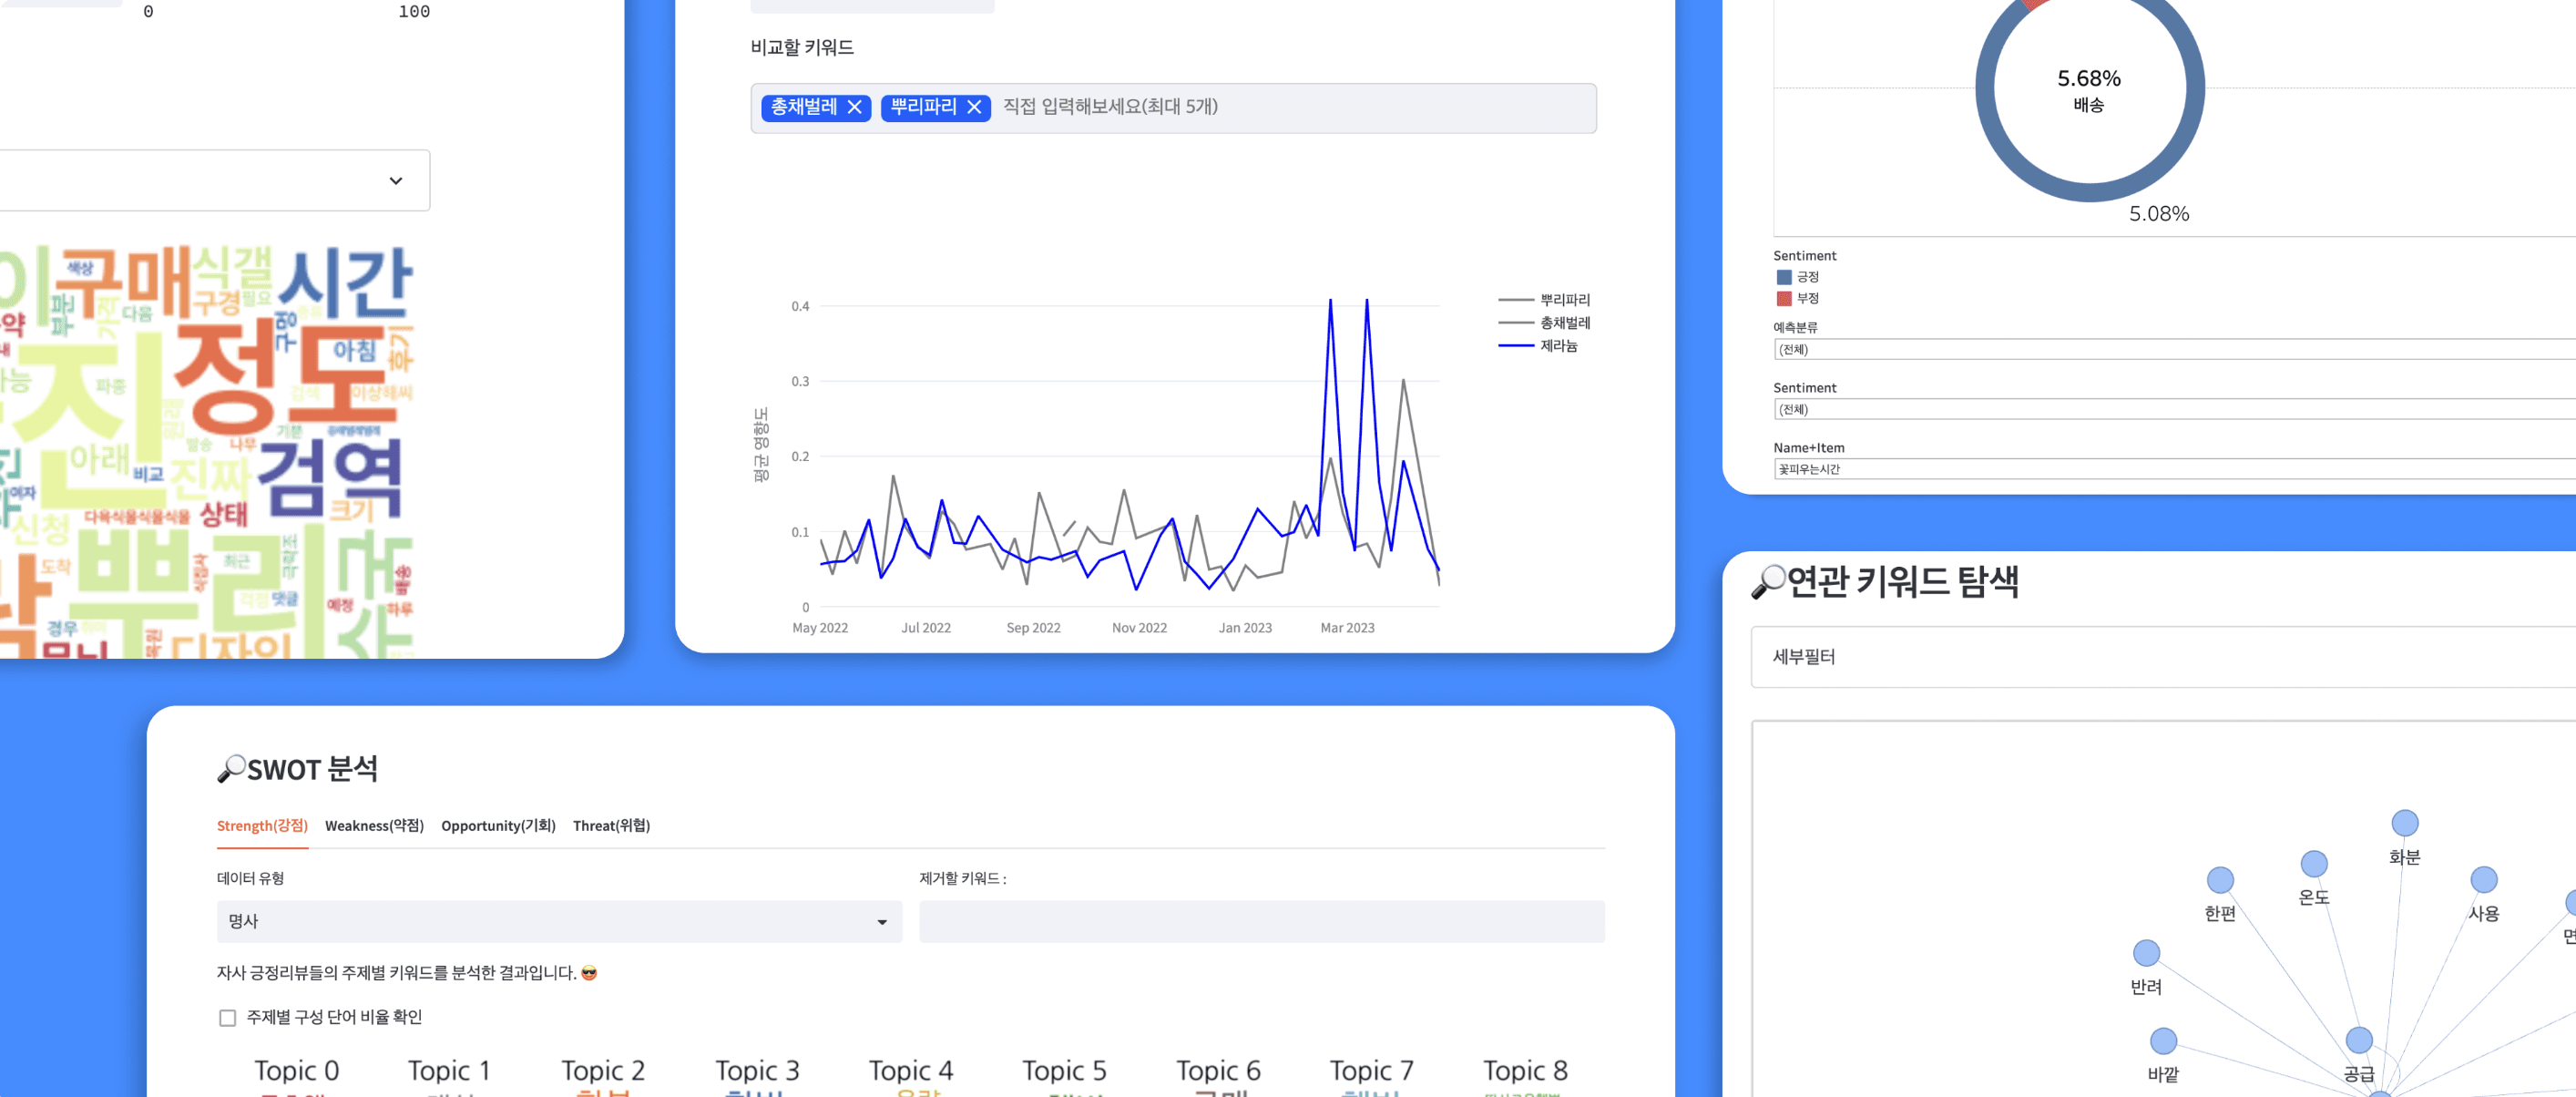Select the 긍정 sentiment color swatch
2576x1097 pixels.
pos(1784,277)
